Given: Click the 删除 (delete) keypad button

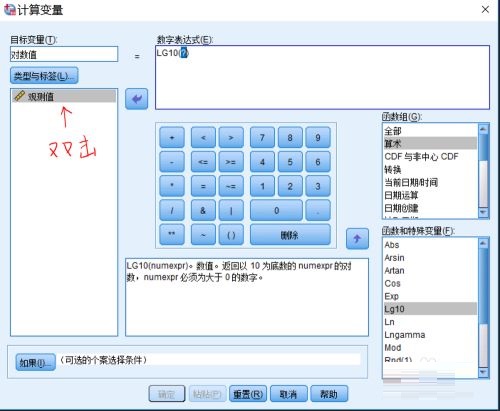Looking at the screenshot, I should point(290,234).
